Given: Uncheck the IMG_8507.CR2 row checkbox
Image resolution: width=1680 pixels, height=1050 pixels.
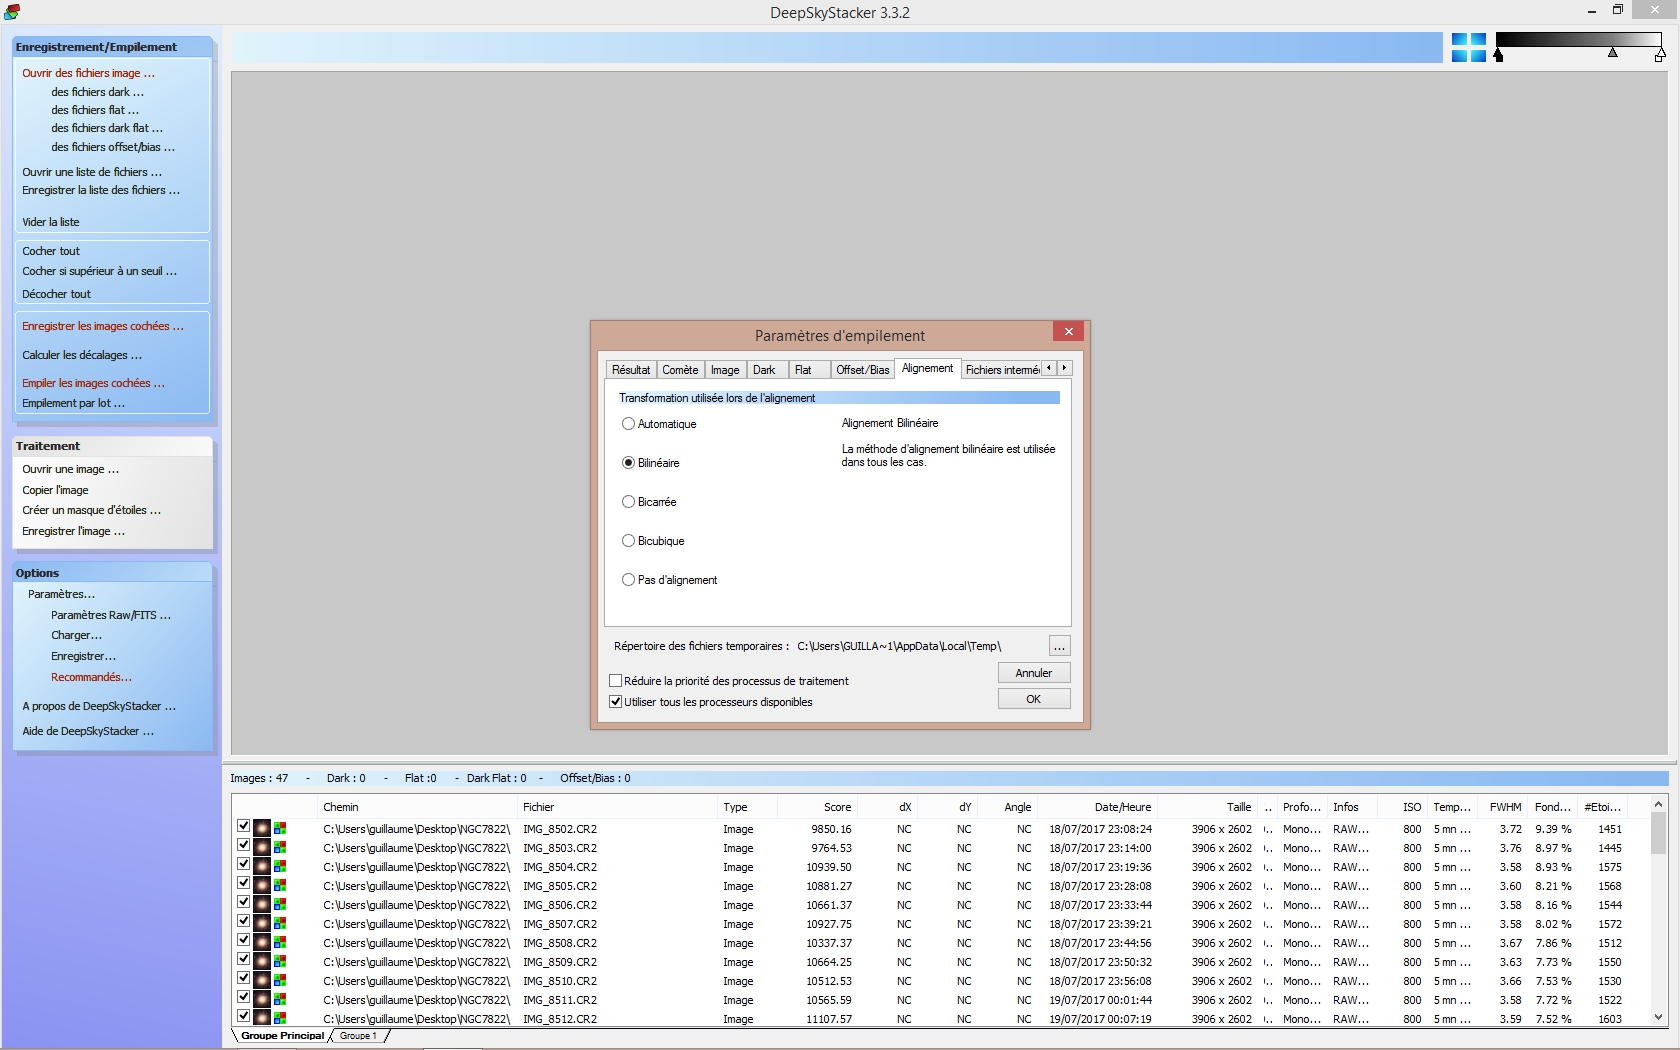Looking at the screenshot, I should point(243,921).
